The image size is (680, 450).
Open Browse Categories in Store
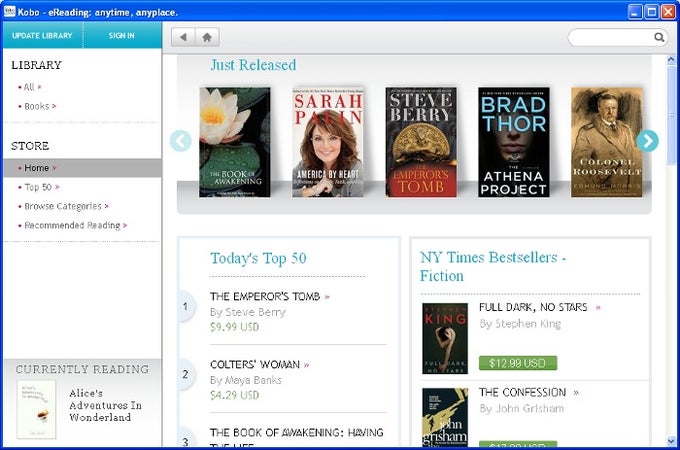point(63,206)
